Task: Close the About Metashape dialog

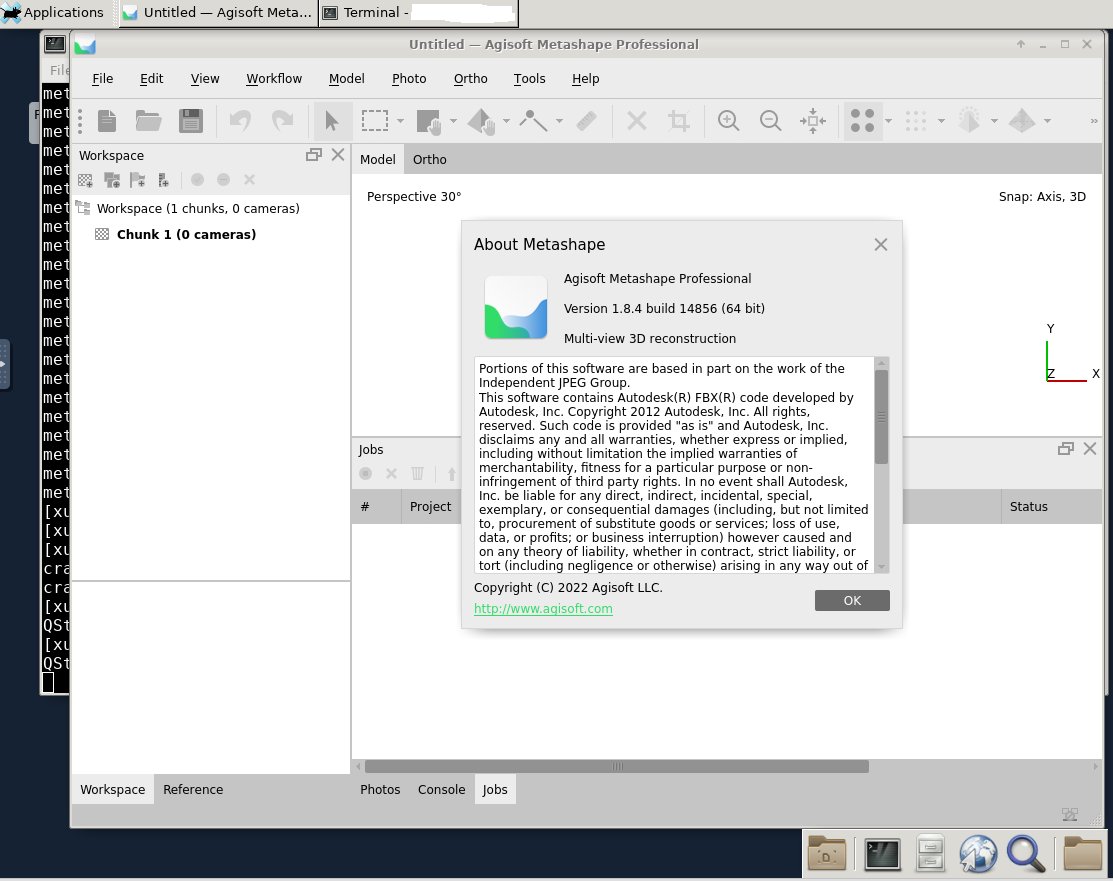Action: tap(881, 244)
